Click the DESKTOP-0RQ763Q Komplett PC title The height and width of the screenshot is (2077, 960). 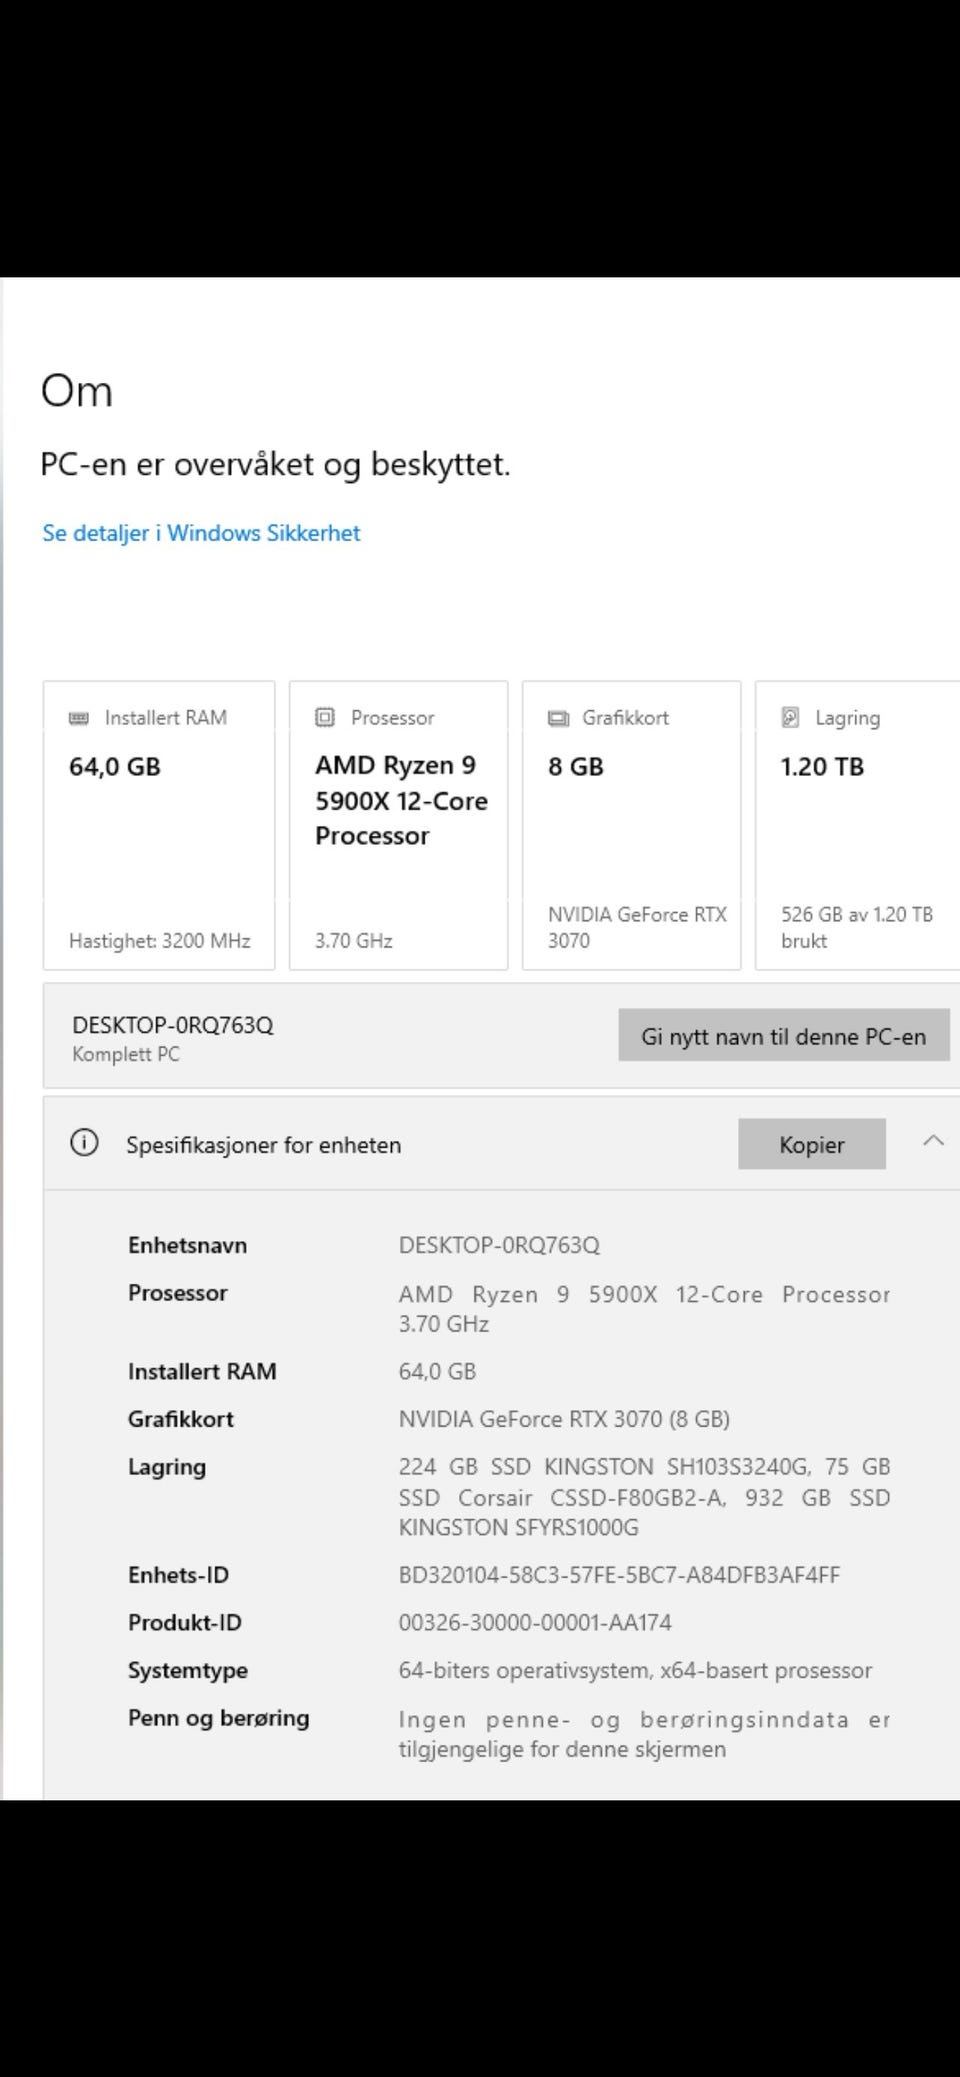(172, 1026)
